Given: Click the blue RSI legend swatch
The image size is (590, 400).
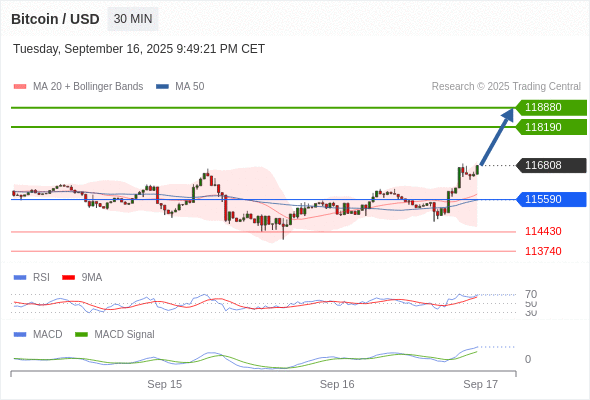Looking at the screenshot, I should point(20,278).
